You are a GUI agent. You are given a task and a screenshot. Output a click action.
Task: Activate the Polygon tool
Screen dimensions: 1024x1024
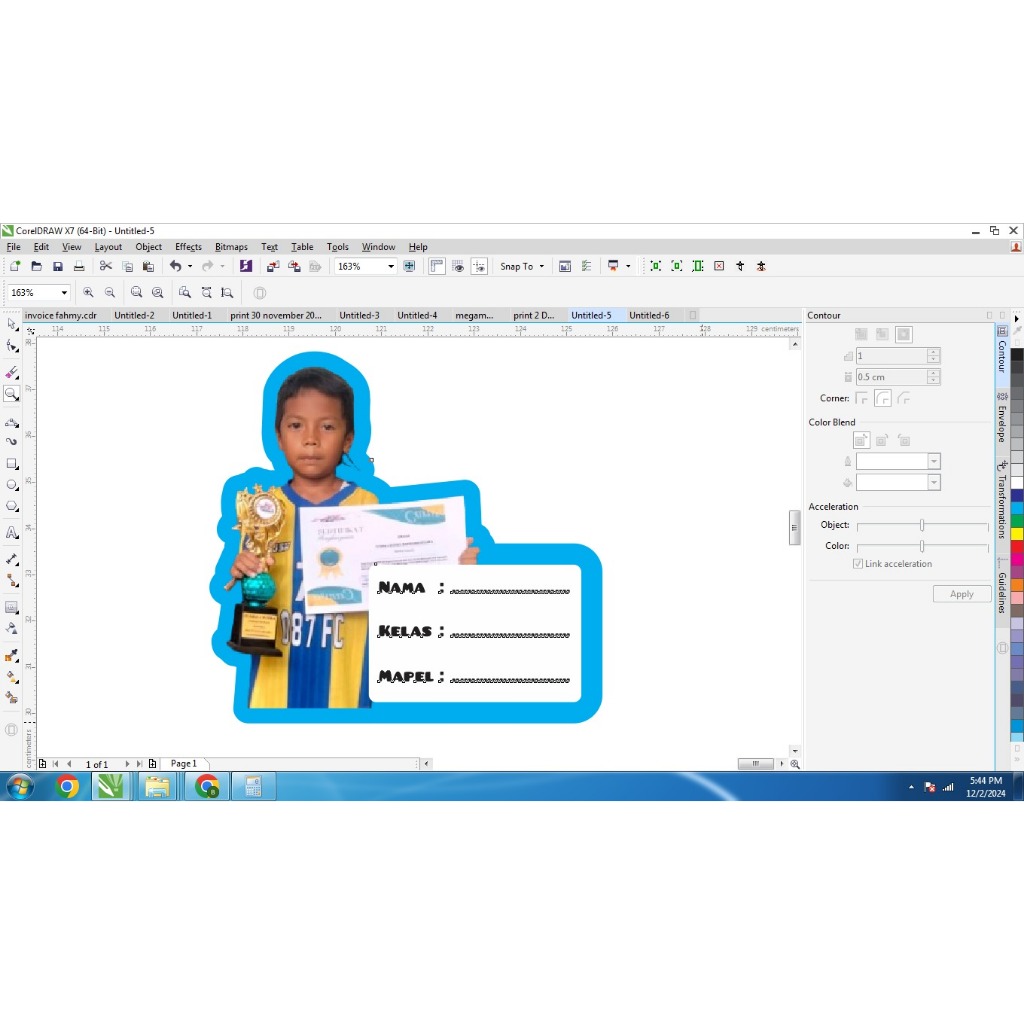tap(12, 506)
